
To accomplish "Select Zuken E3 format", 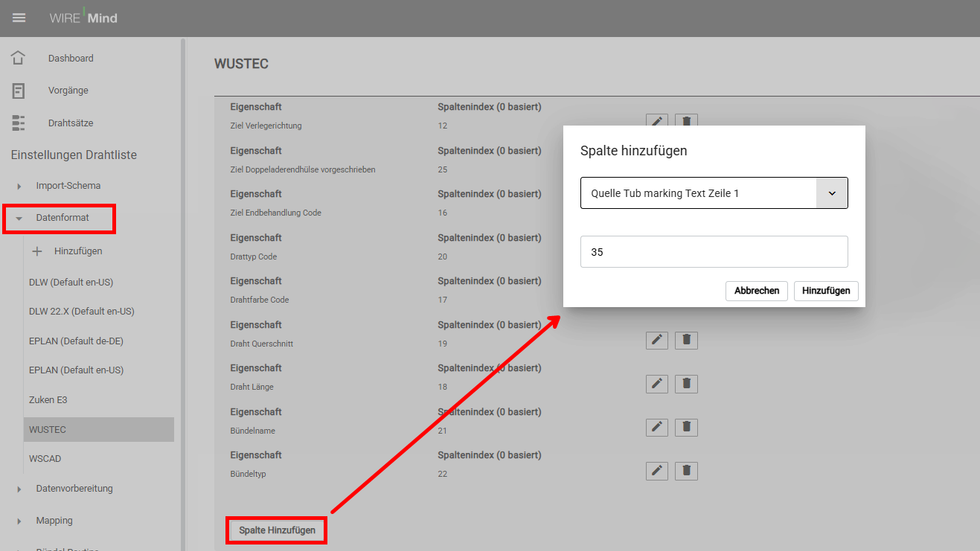I will [x=48, y=400].
